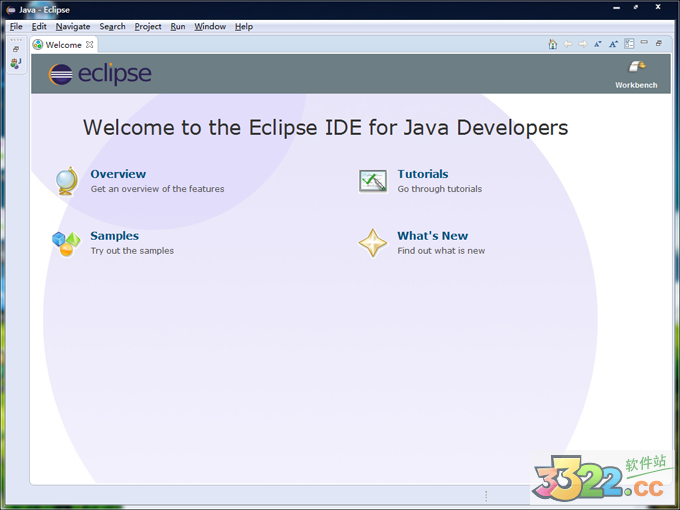This screenshot has width=680, height=510.
Task: Open the Search menu
Action: 112,26
